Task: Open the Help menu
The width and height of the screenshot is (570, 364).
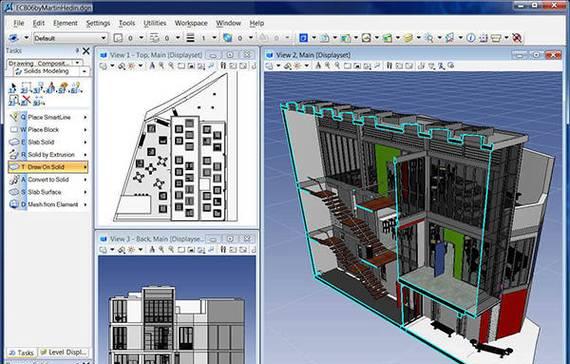Action: 256,23
